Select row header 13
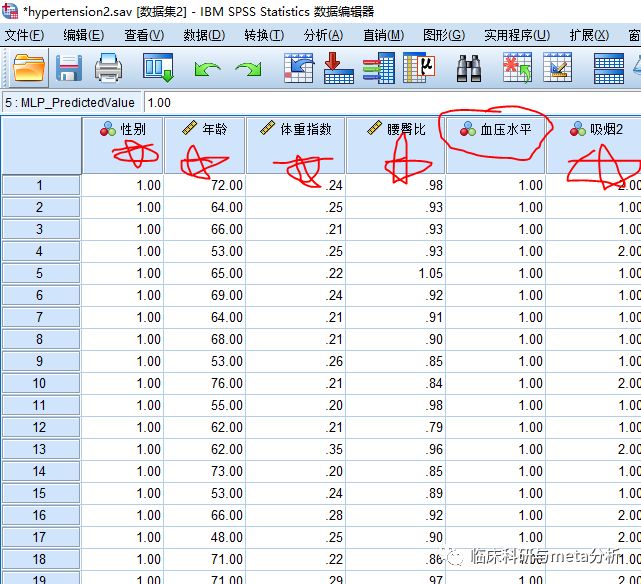The image size is (641, 584). (41, 449)
